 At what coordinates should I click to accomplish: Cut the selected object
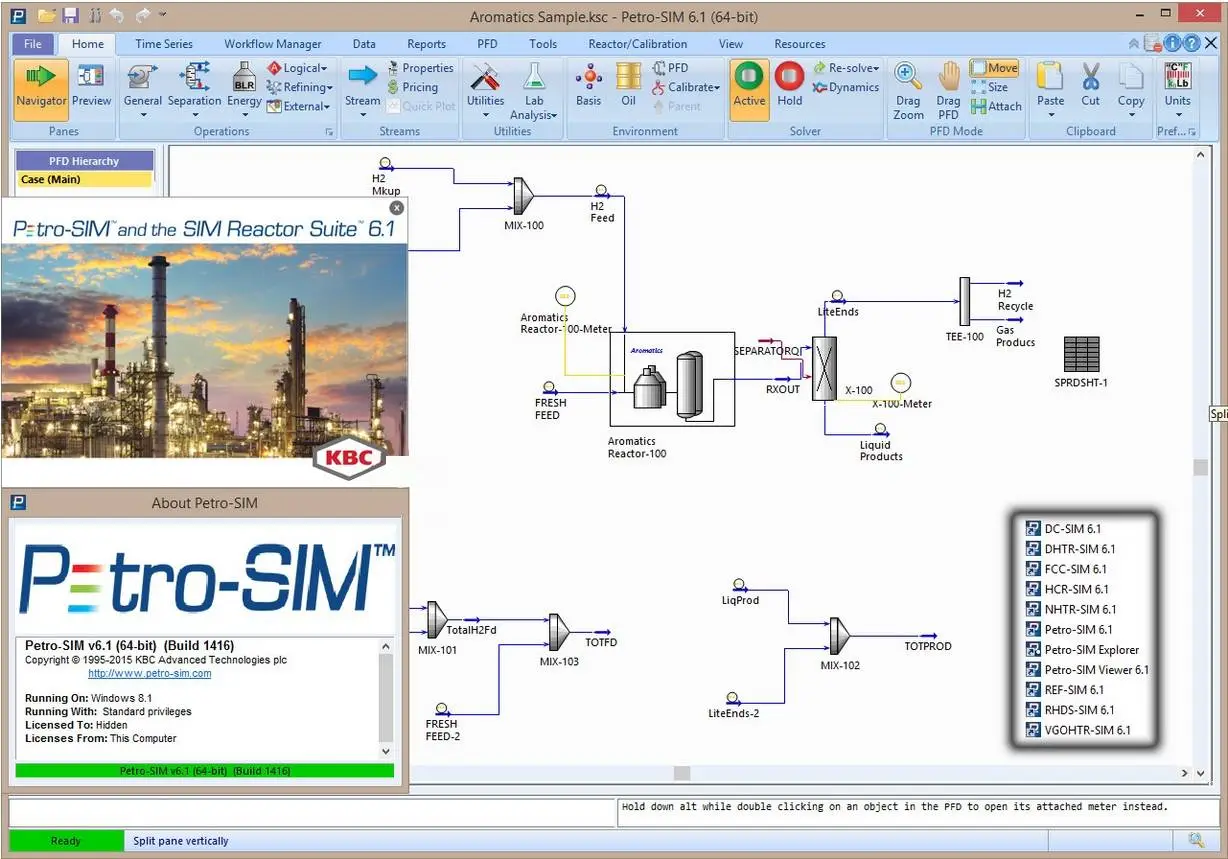[x=1090, y=85]
